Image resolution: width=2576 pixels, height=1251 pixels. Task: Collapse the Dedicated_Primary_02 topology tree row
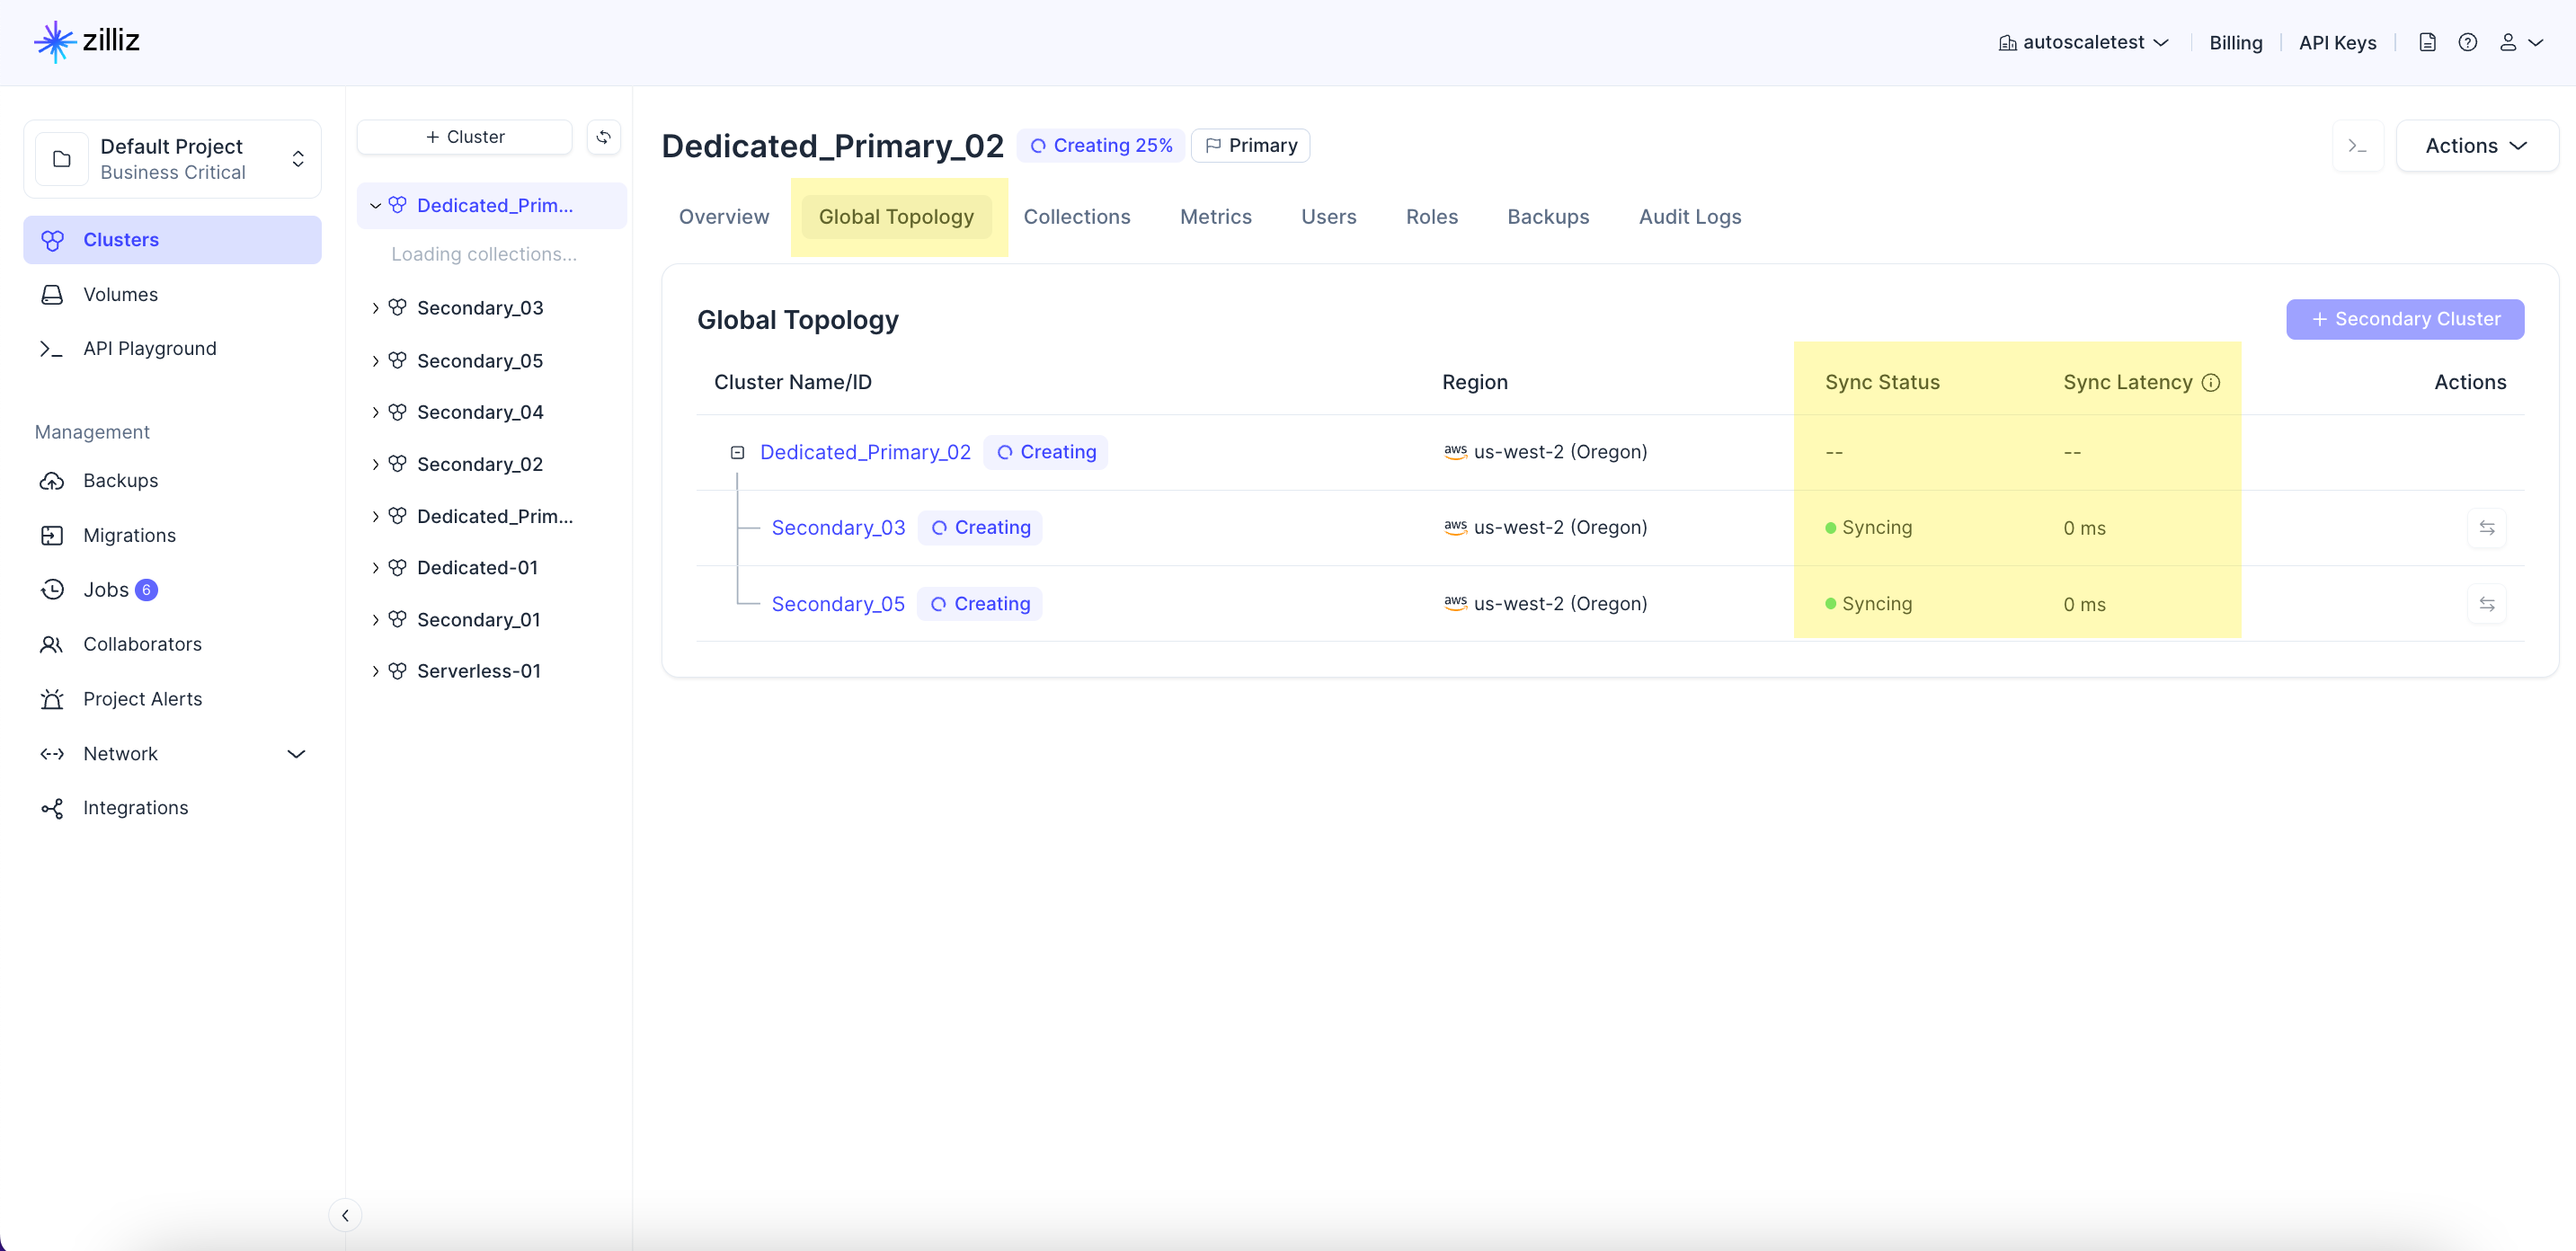click(737, 452)
